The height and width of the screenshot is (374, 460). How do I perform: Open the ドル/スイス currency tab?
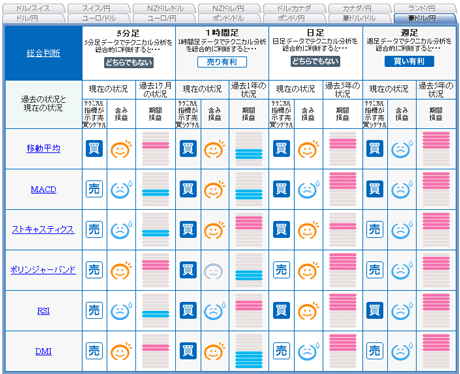[33, 8]
